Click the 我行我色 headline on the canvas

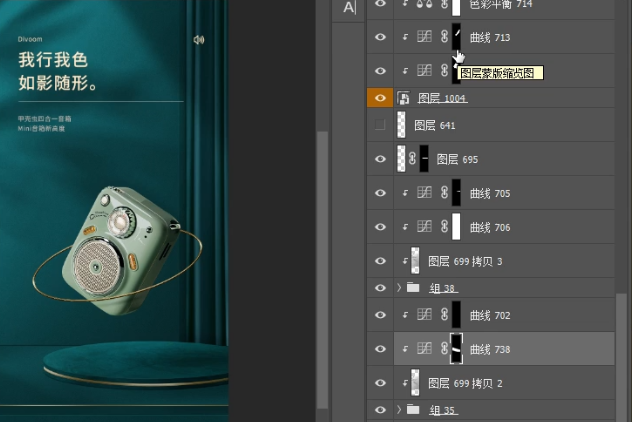click(53, 60)
